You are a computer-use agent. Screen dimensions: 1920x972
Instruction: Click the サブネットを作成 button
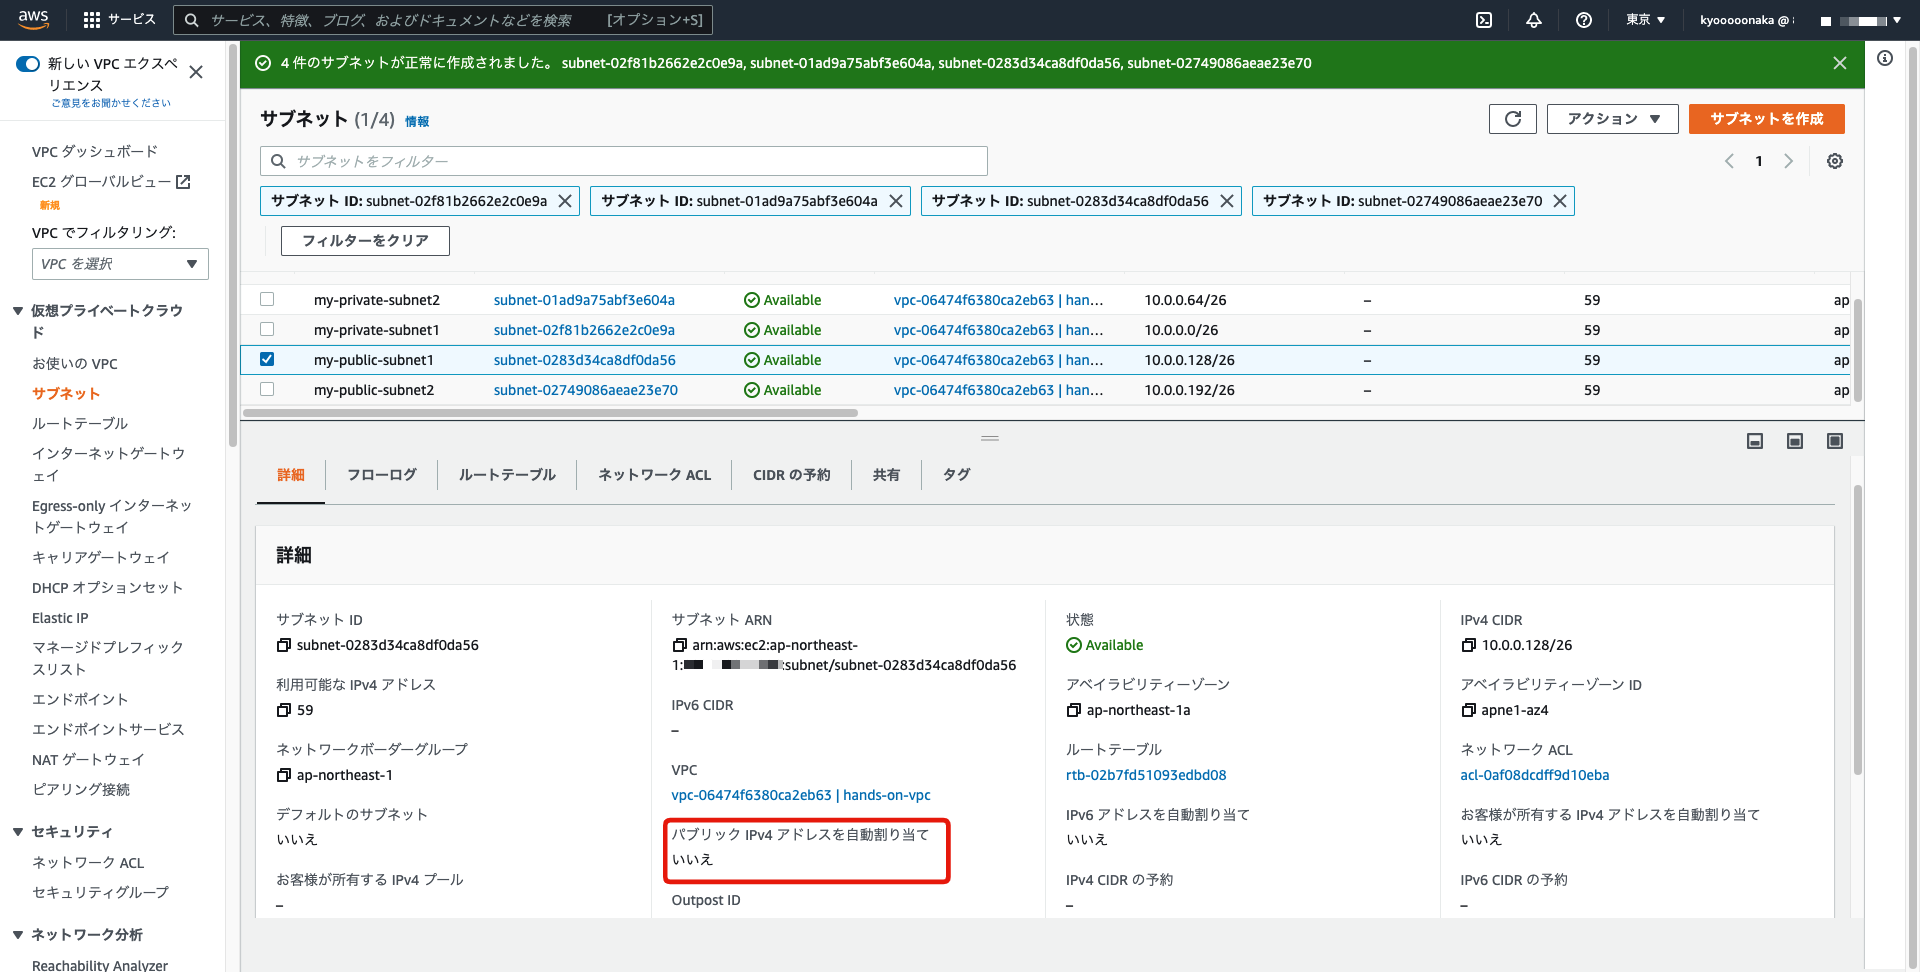point(1767,119)
